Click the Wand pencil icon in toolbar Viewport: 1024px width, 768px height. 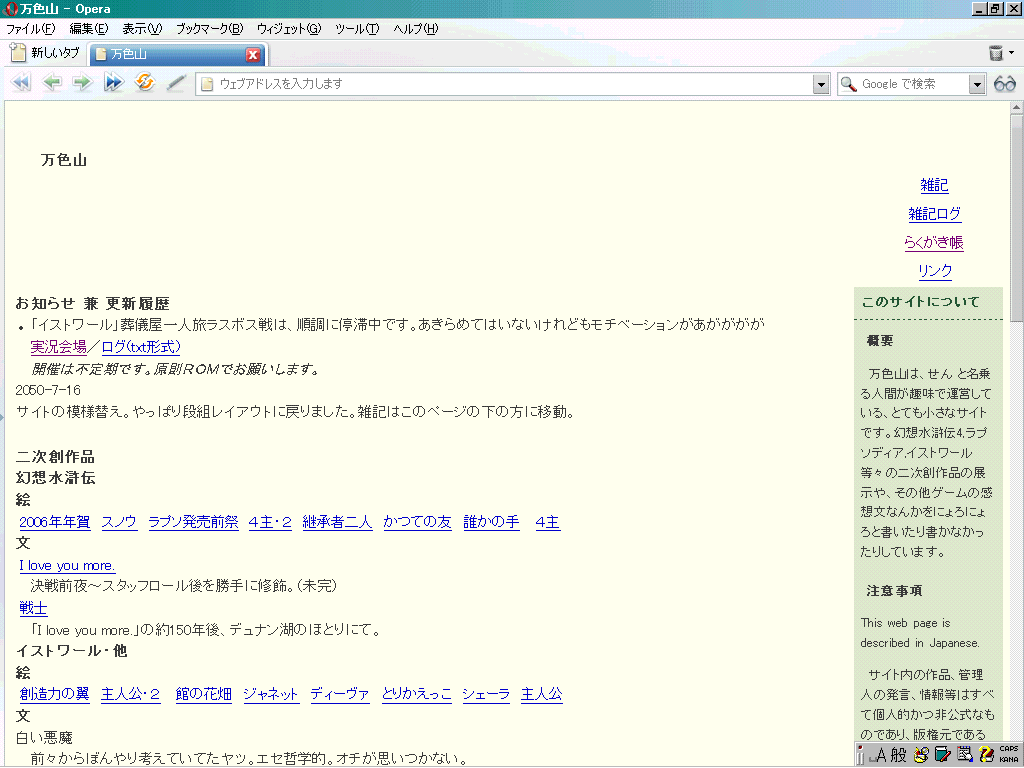175,83
